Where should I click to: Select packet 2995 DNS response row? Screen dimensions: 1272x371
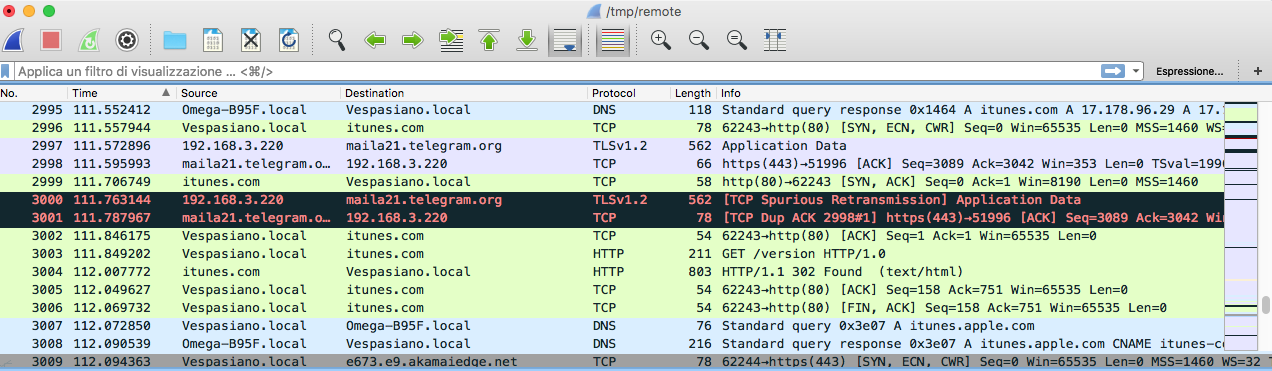[x=612, y=109]
